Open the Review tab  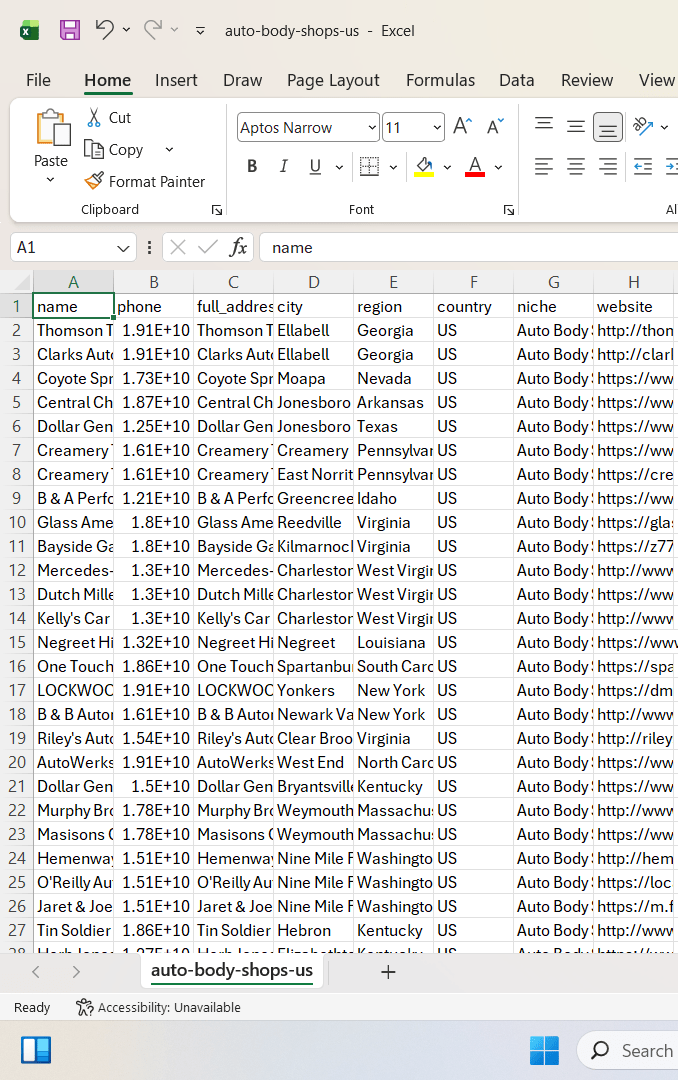point(586,80)
